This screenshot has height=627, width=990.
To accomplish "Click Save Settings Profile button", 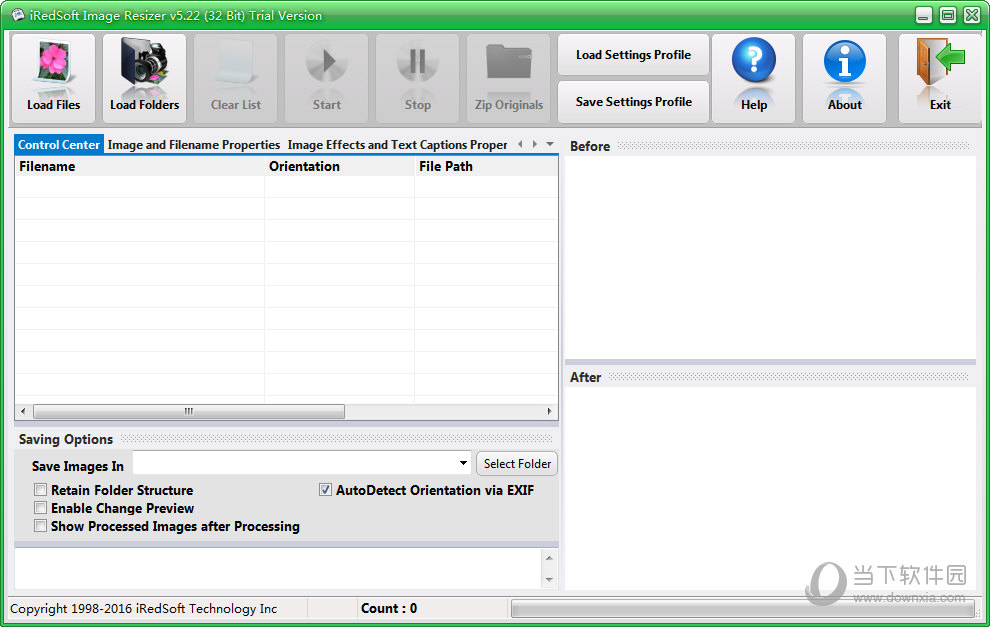I will point(633,102).
